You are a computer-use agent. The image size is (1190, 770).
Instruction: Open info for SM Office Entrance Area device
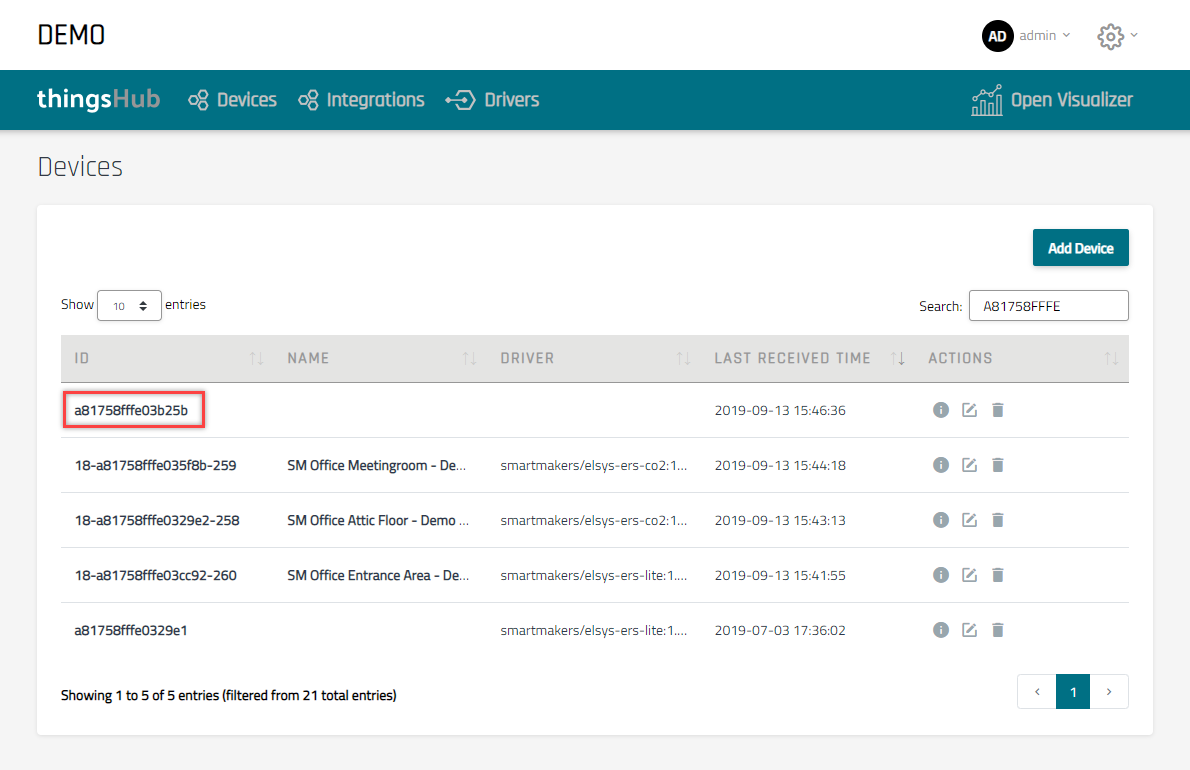point(940,575)
